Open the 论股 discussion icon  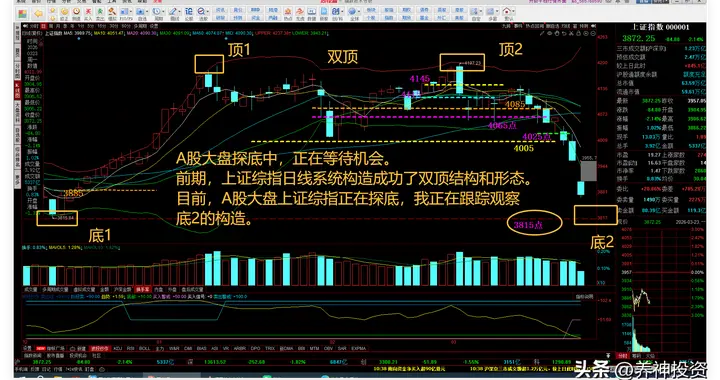[x=189, y=13]
